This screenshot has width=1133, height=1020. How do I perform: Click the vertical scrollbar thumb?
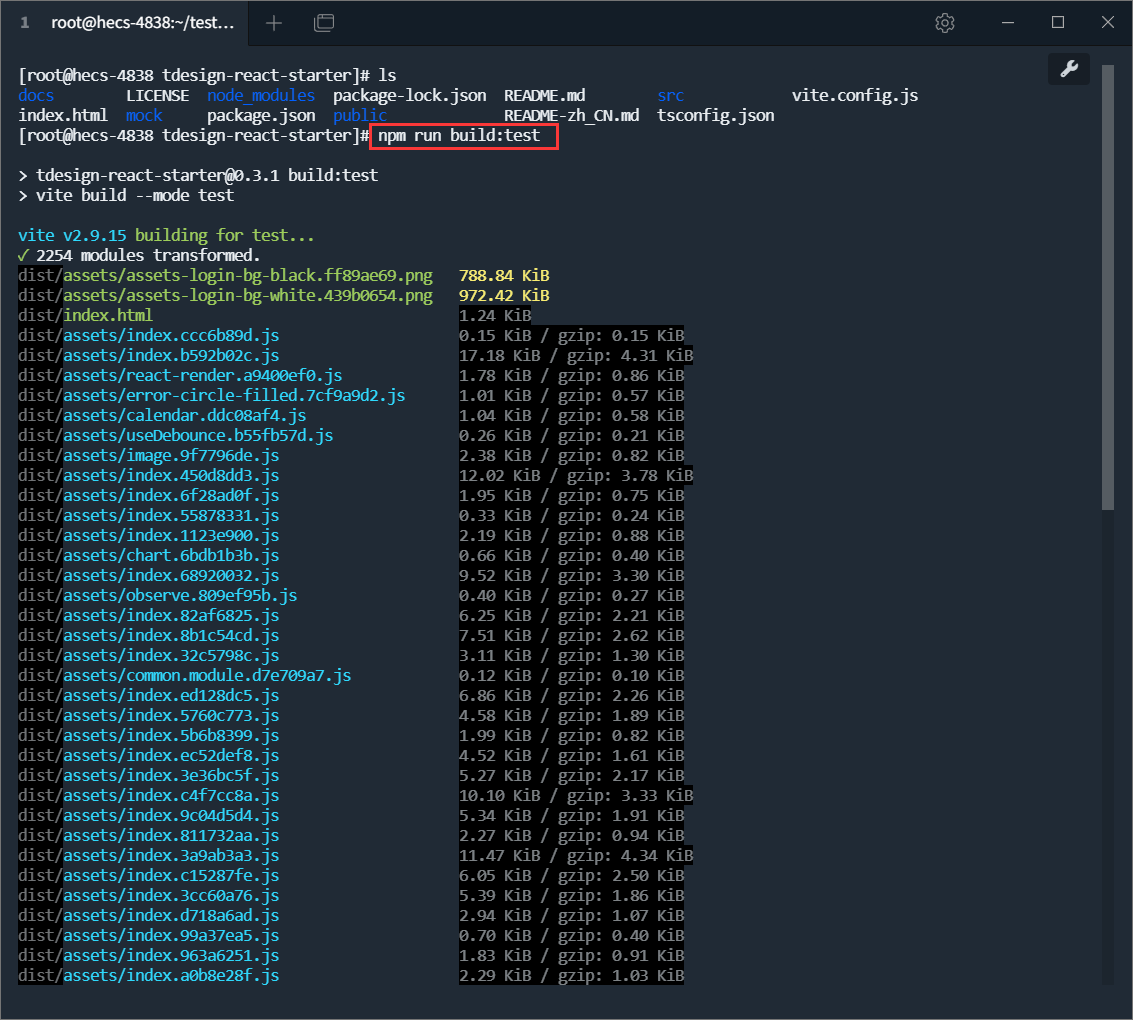pos(1108,288)
